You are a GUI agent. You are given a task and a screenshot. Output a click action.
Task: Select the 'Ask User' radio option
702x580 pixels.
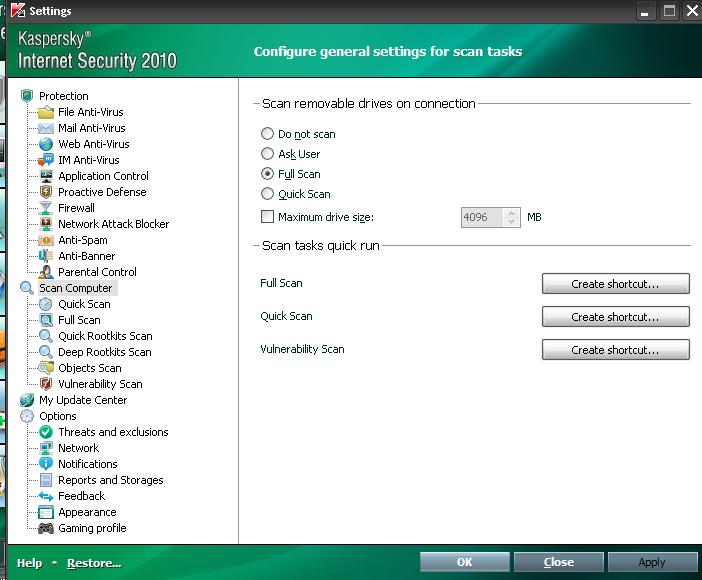[267, 154]
